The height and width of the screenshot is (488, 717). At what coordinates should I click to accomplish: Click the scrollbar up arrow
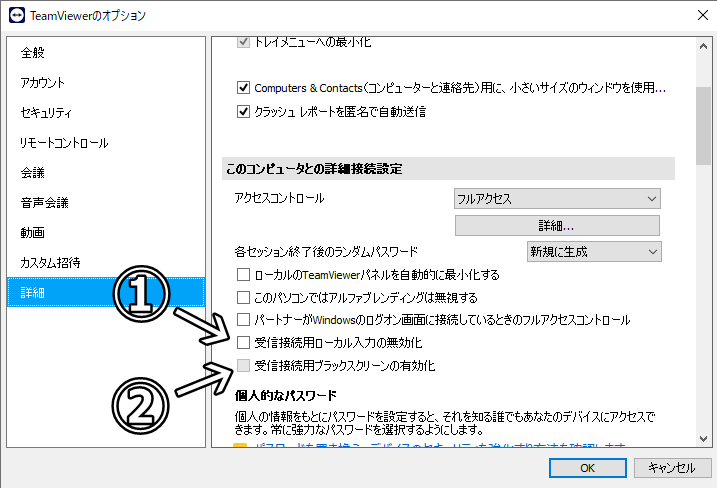point(703,46)
